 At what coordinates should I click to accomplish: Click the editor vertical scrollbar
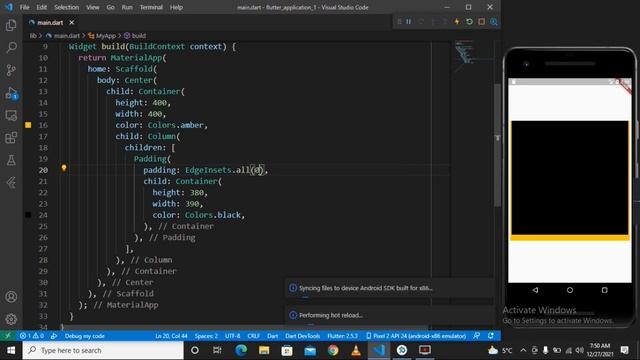tap(498, 145)
